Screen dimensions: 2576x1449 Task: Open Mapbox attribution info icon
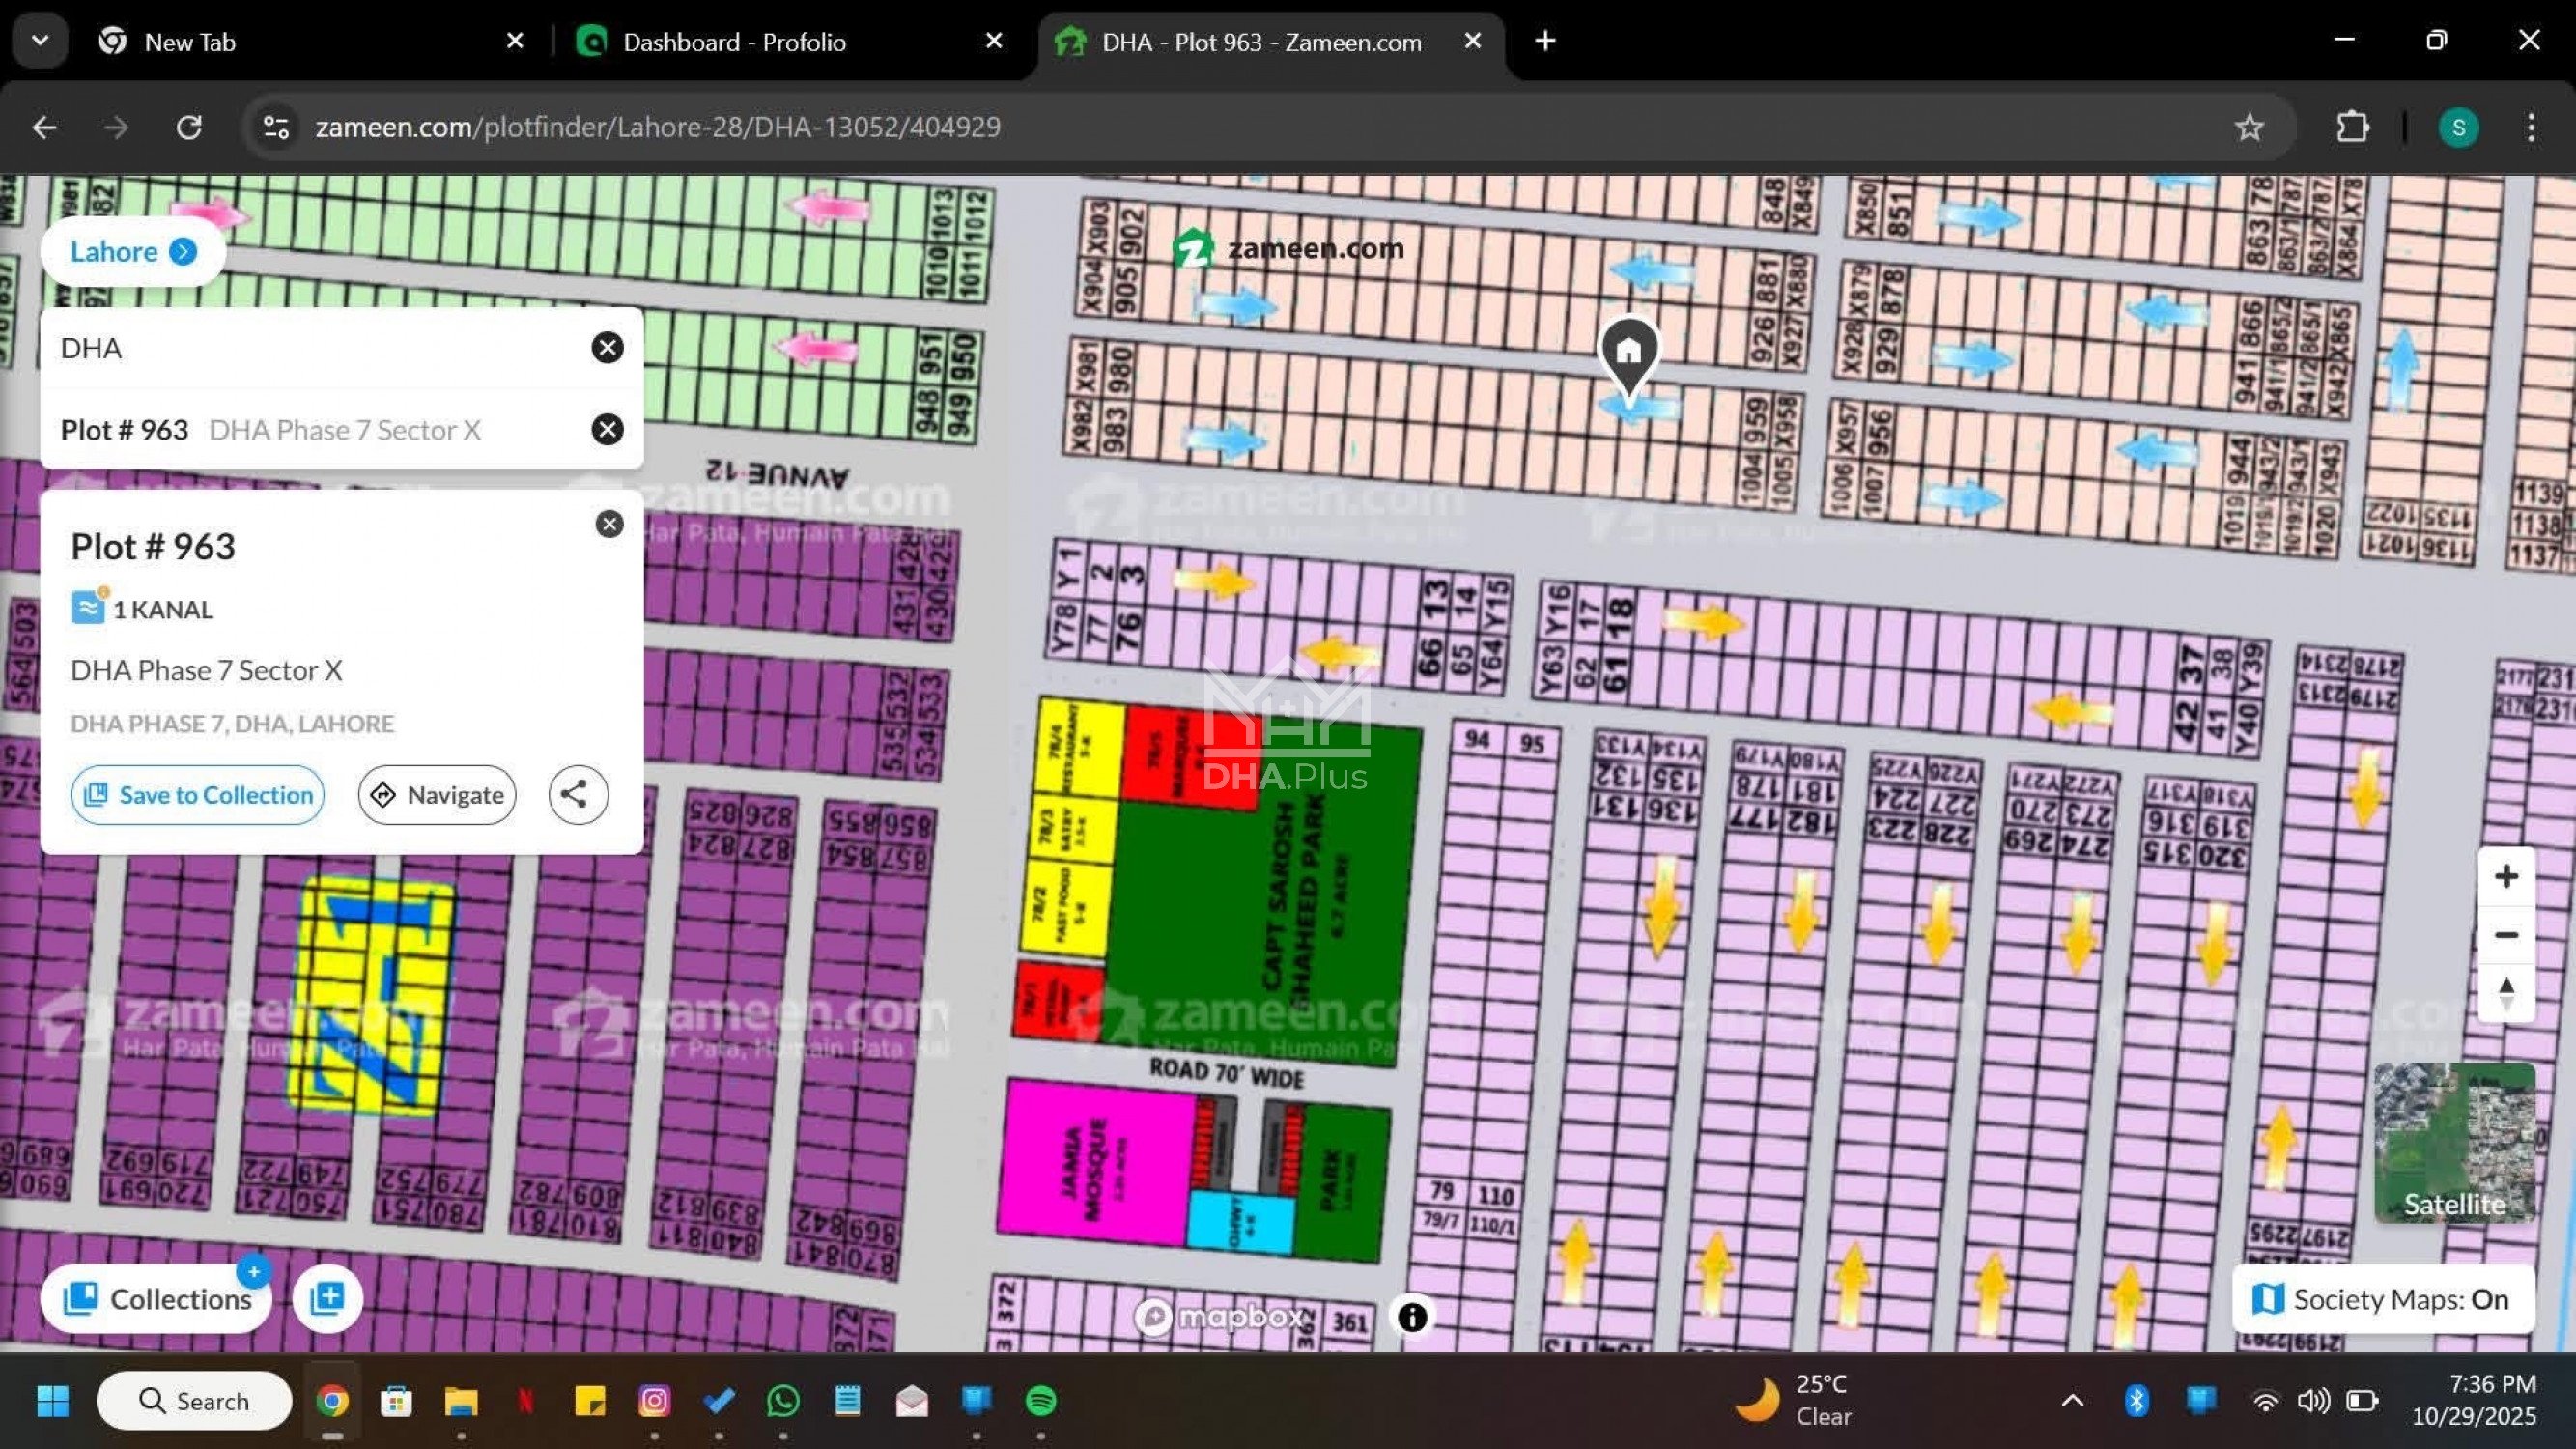point(1411,1317)
